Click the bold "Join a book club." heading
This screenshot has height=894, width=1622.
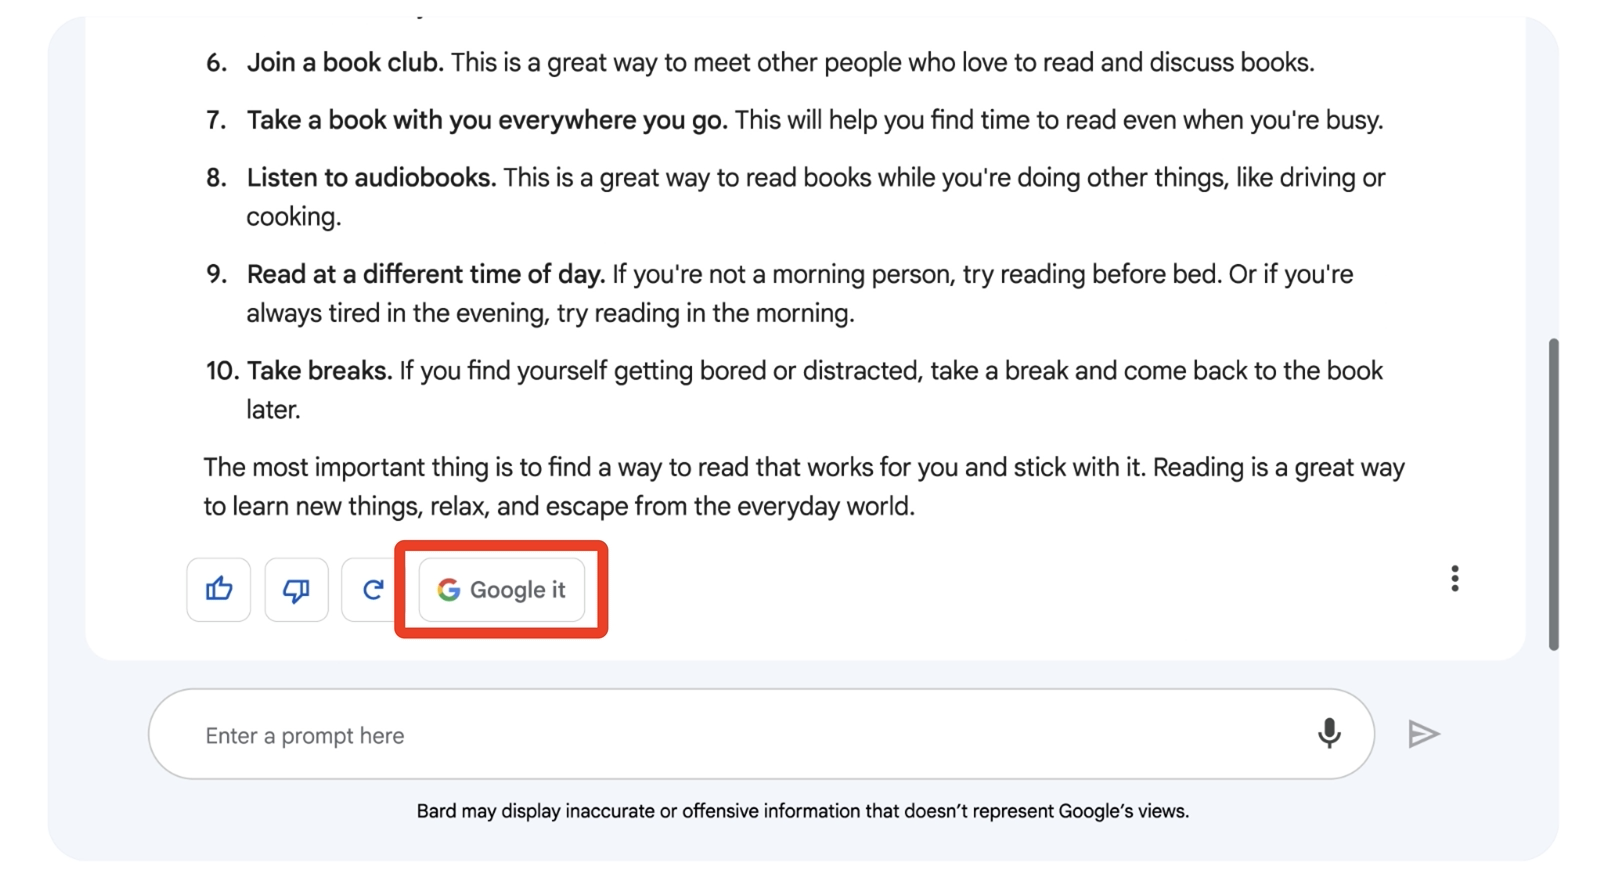[344, 63]
